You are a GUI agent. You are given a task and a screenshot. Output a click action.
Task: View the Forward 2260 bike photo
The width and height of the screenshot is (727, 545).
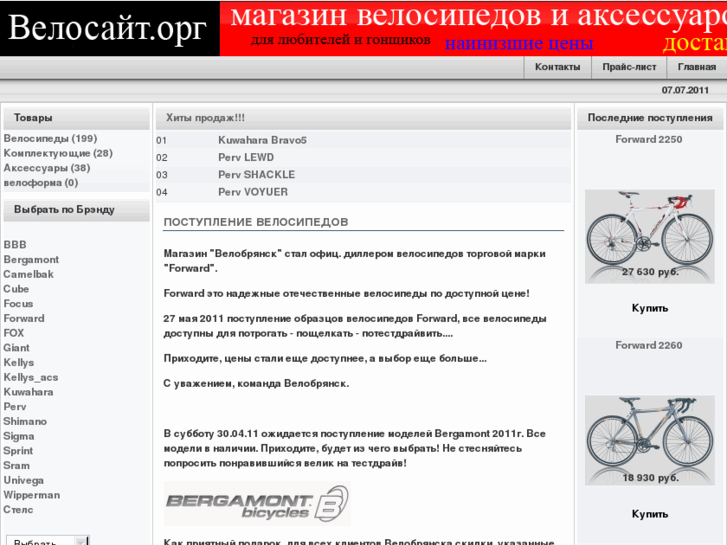coord(650,440)
